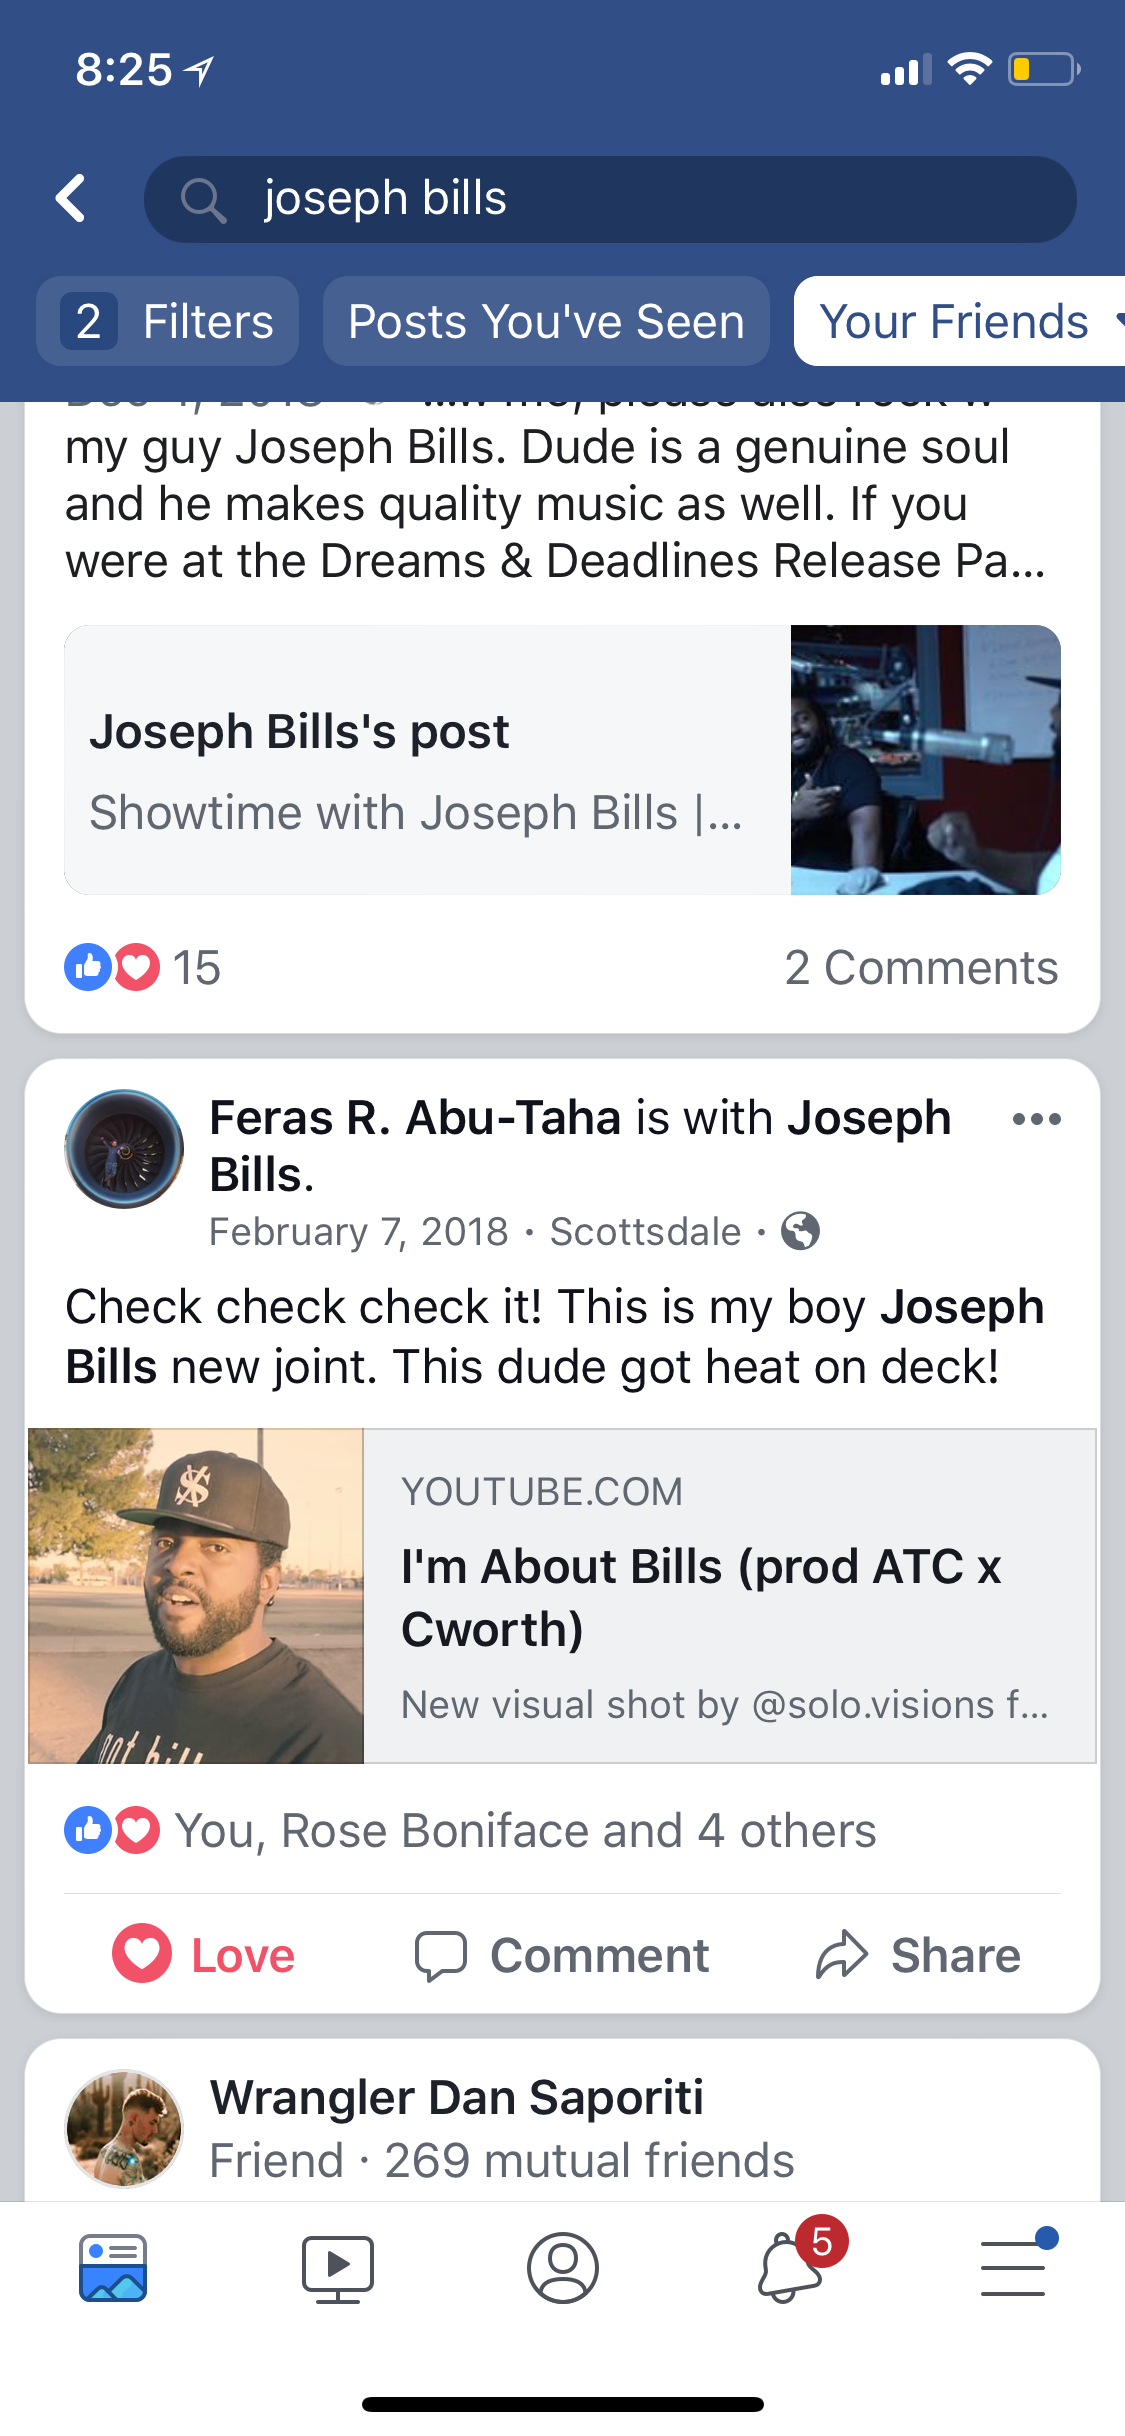
Task: Open the hamburger menu tab
Action: (1014, 2267)
